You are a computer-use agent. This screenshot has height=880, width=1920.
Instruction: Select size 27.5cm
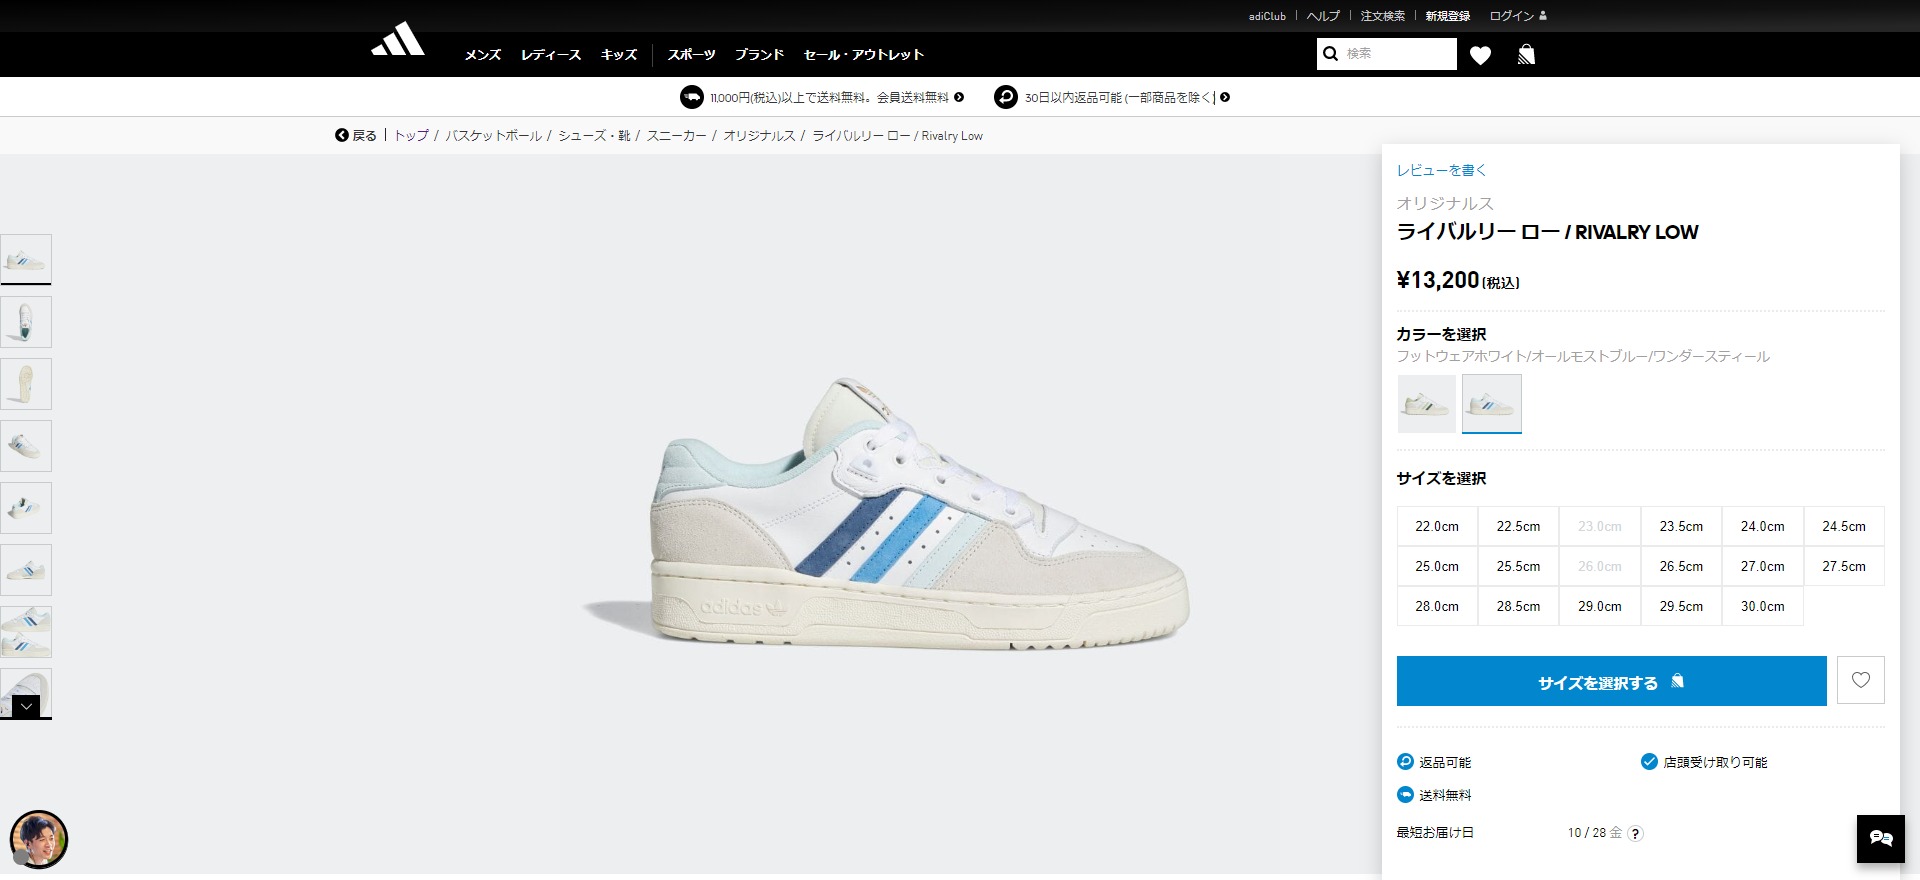tap(1844, 566)
